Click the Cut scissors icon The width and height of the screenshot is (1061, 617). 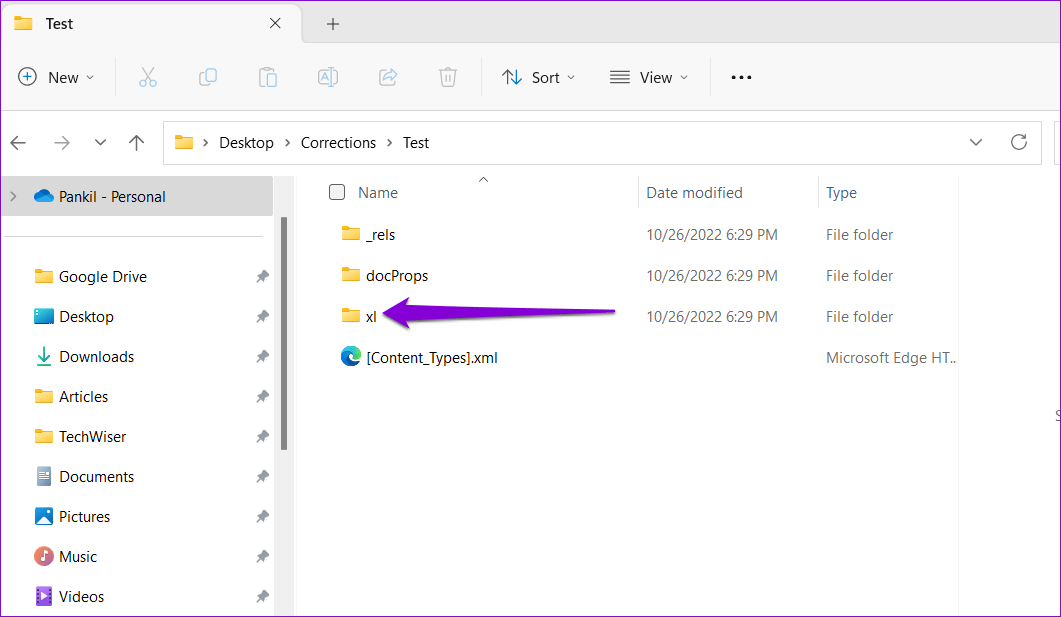pyautogui.click(x=148, y=77)
